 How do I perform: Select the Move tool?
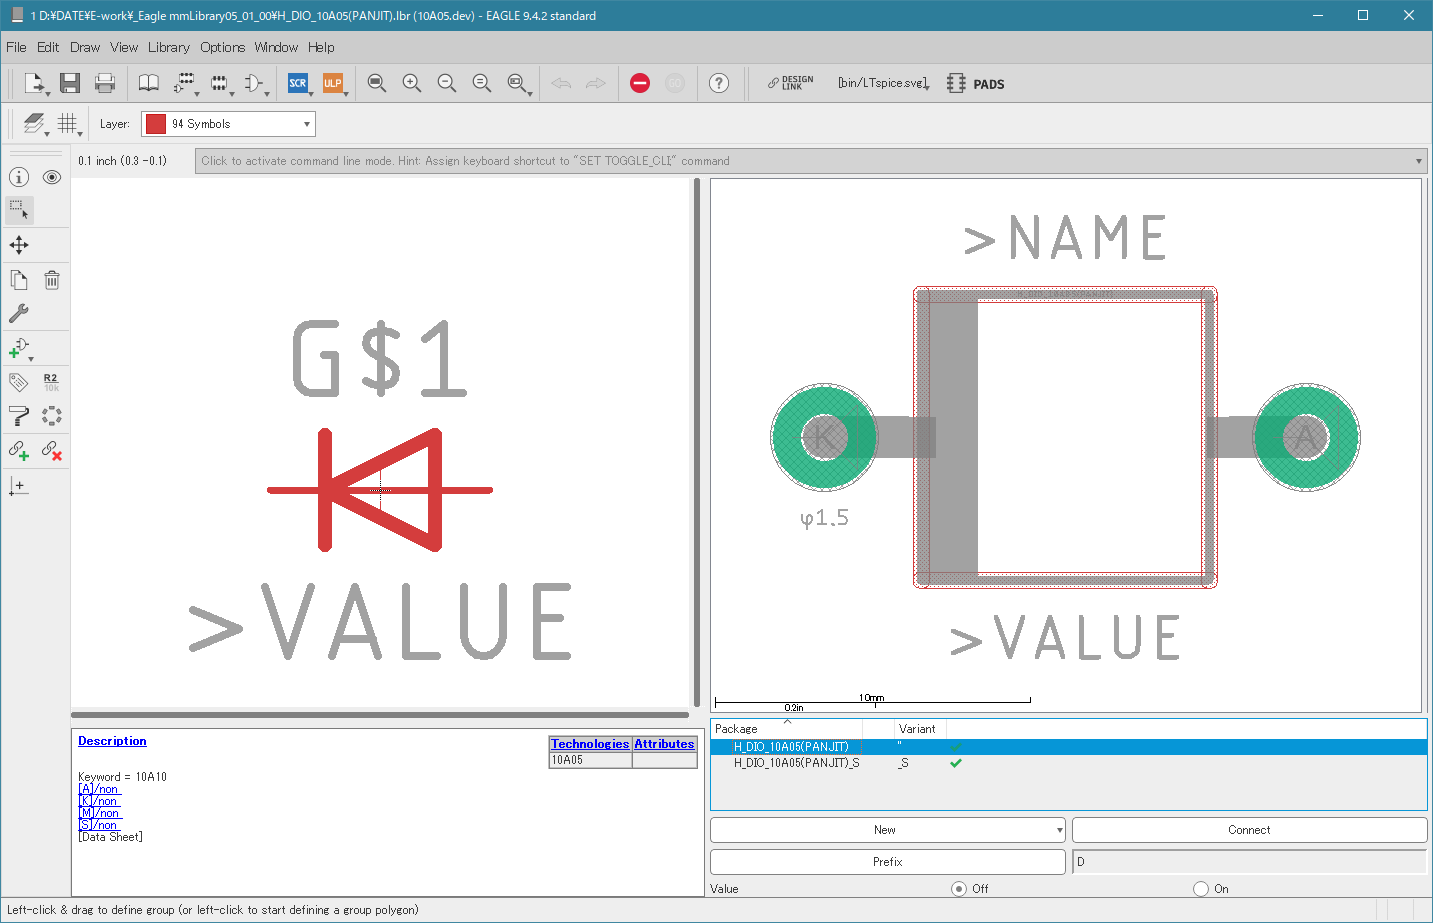(x=19, y=245)
